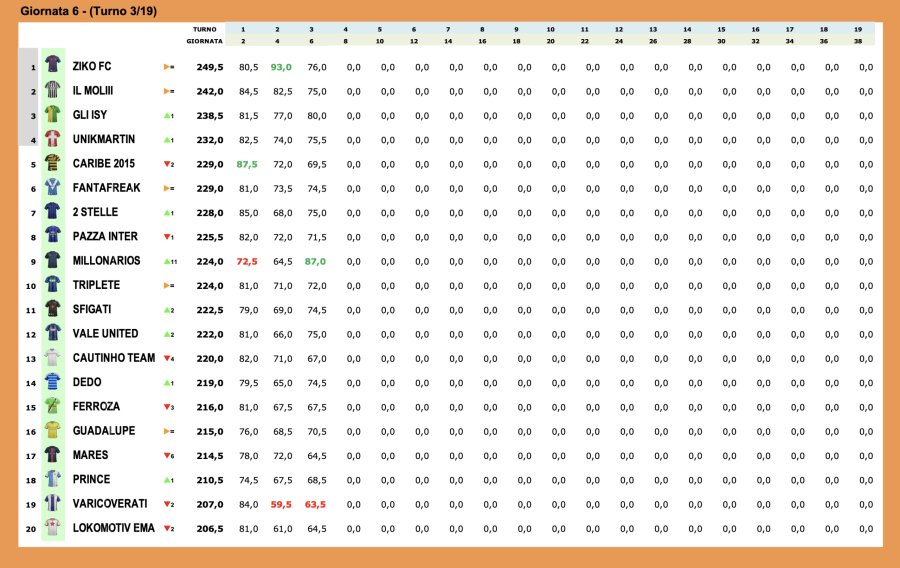Click the team name ZIKO FC
The height and width of the screenshot is (568, 900).
92,67
